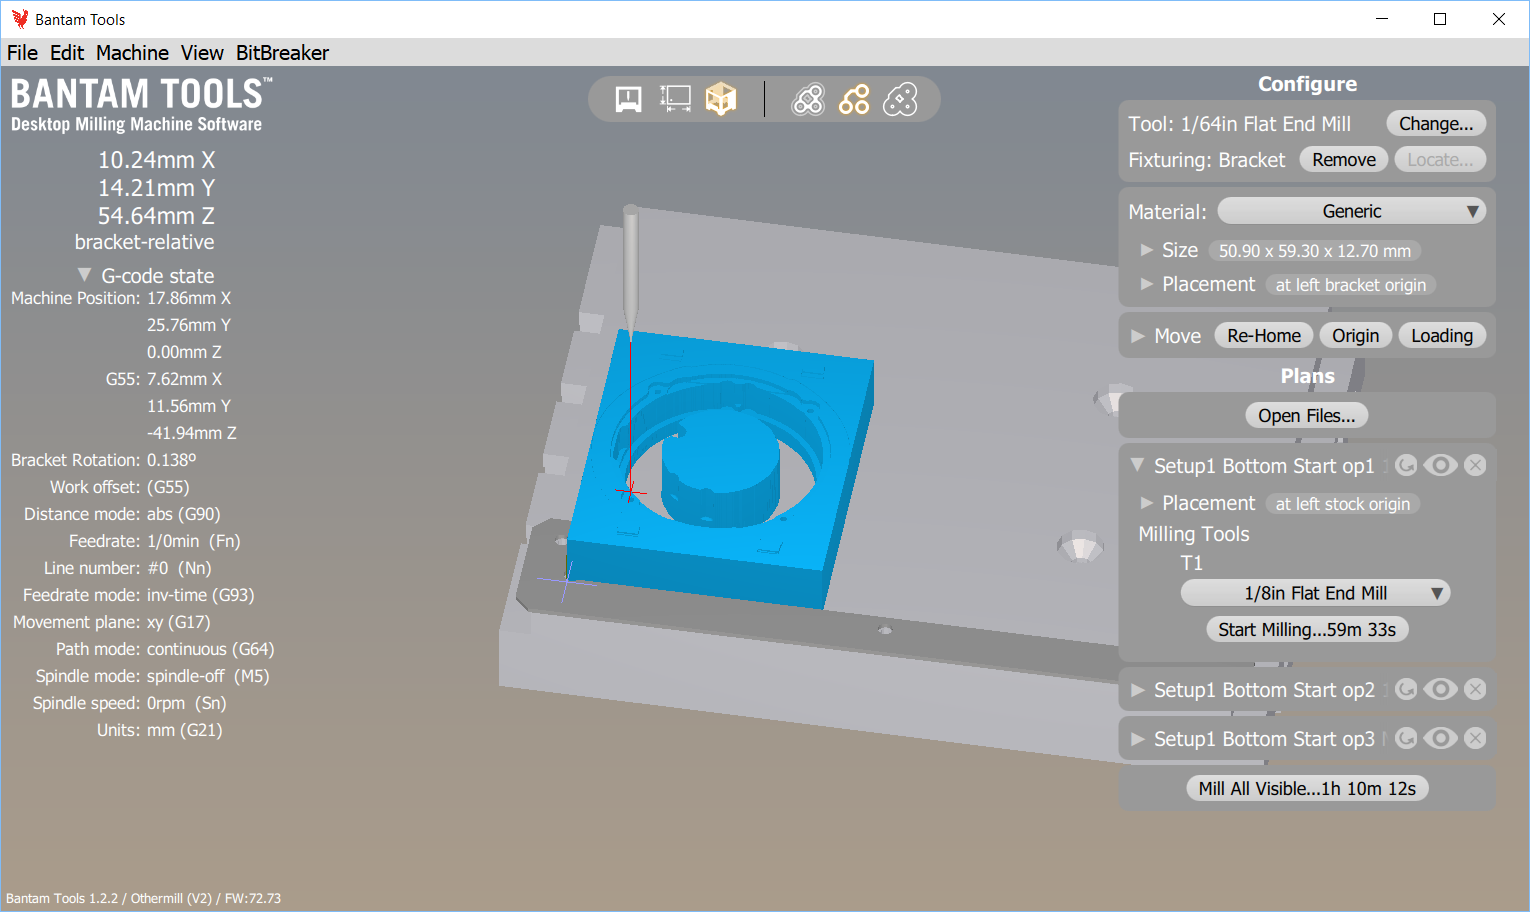The height and width of the screenshot is (912, 1530).
Task: Open the Material dropdown showing Generic
Action: pos(1351,210)
